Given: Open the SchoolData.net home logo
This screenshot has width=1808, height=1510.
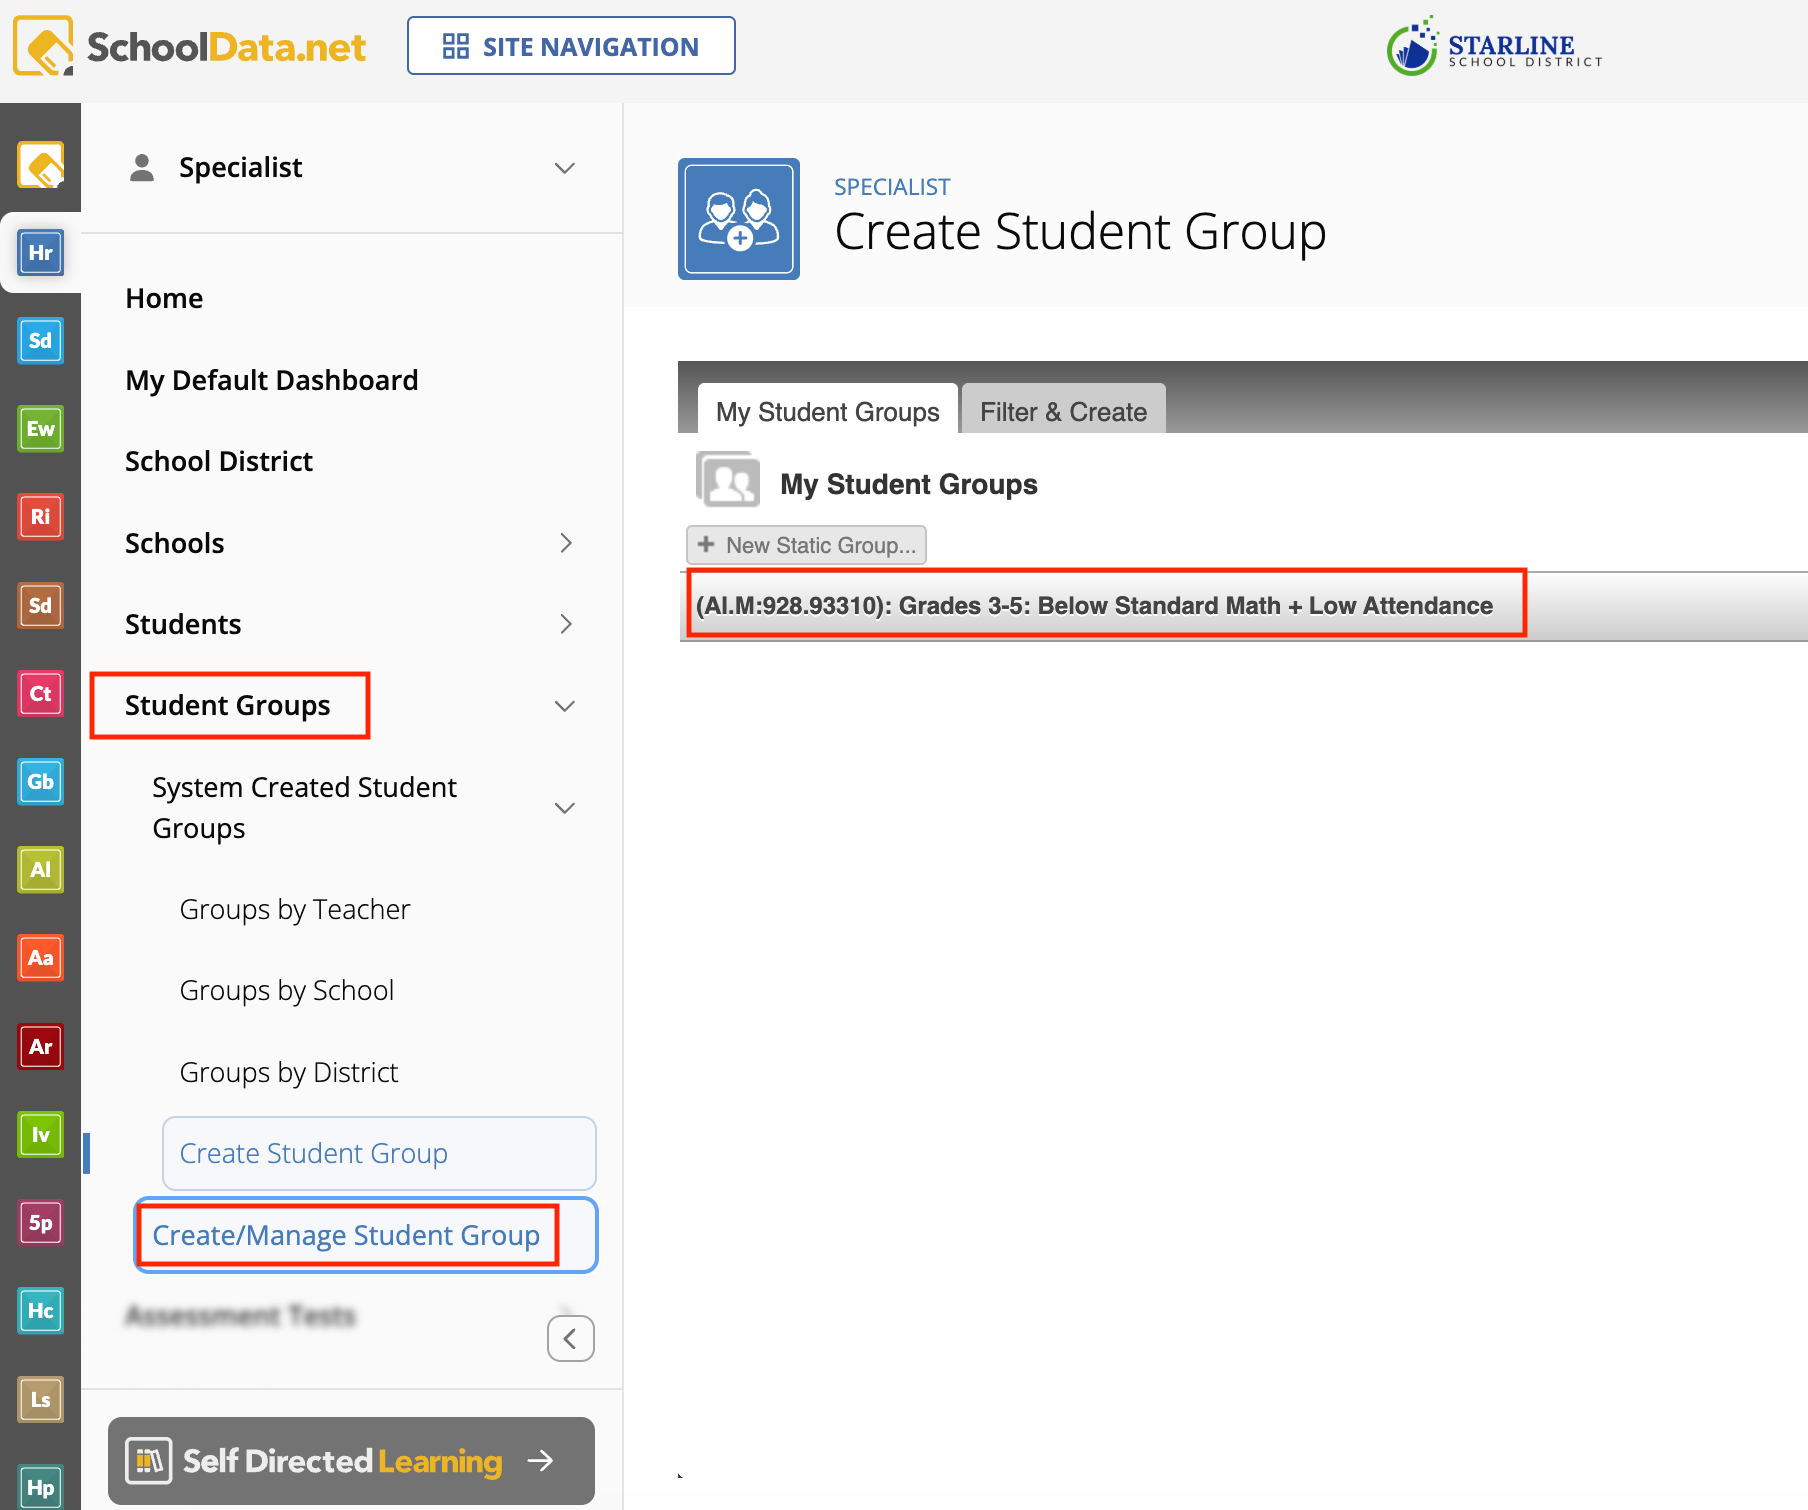Looking at the screenshot, I should click(190, 46).
